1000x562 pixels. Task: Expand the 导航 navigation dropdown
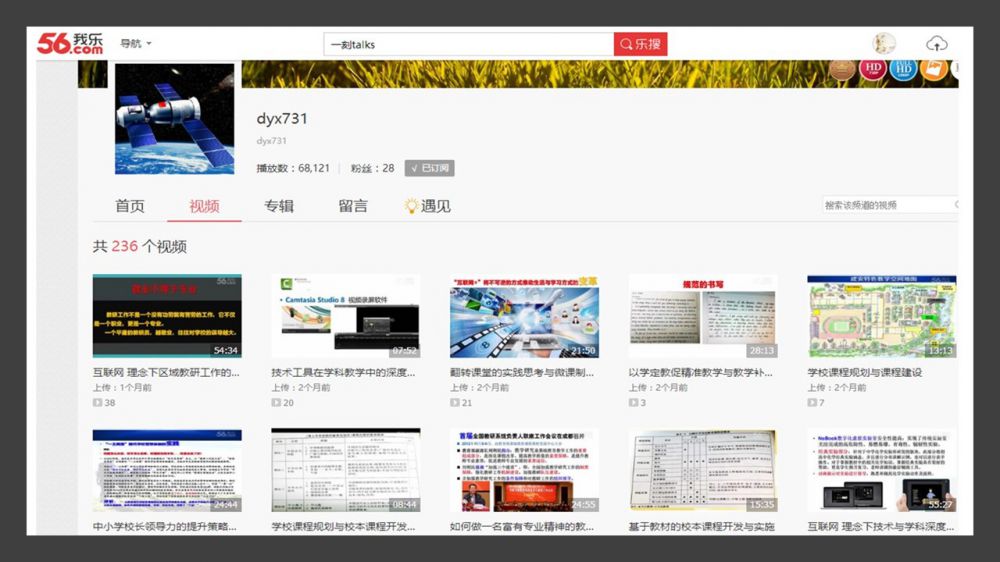[135, 44]
